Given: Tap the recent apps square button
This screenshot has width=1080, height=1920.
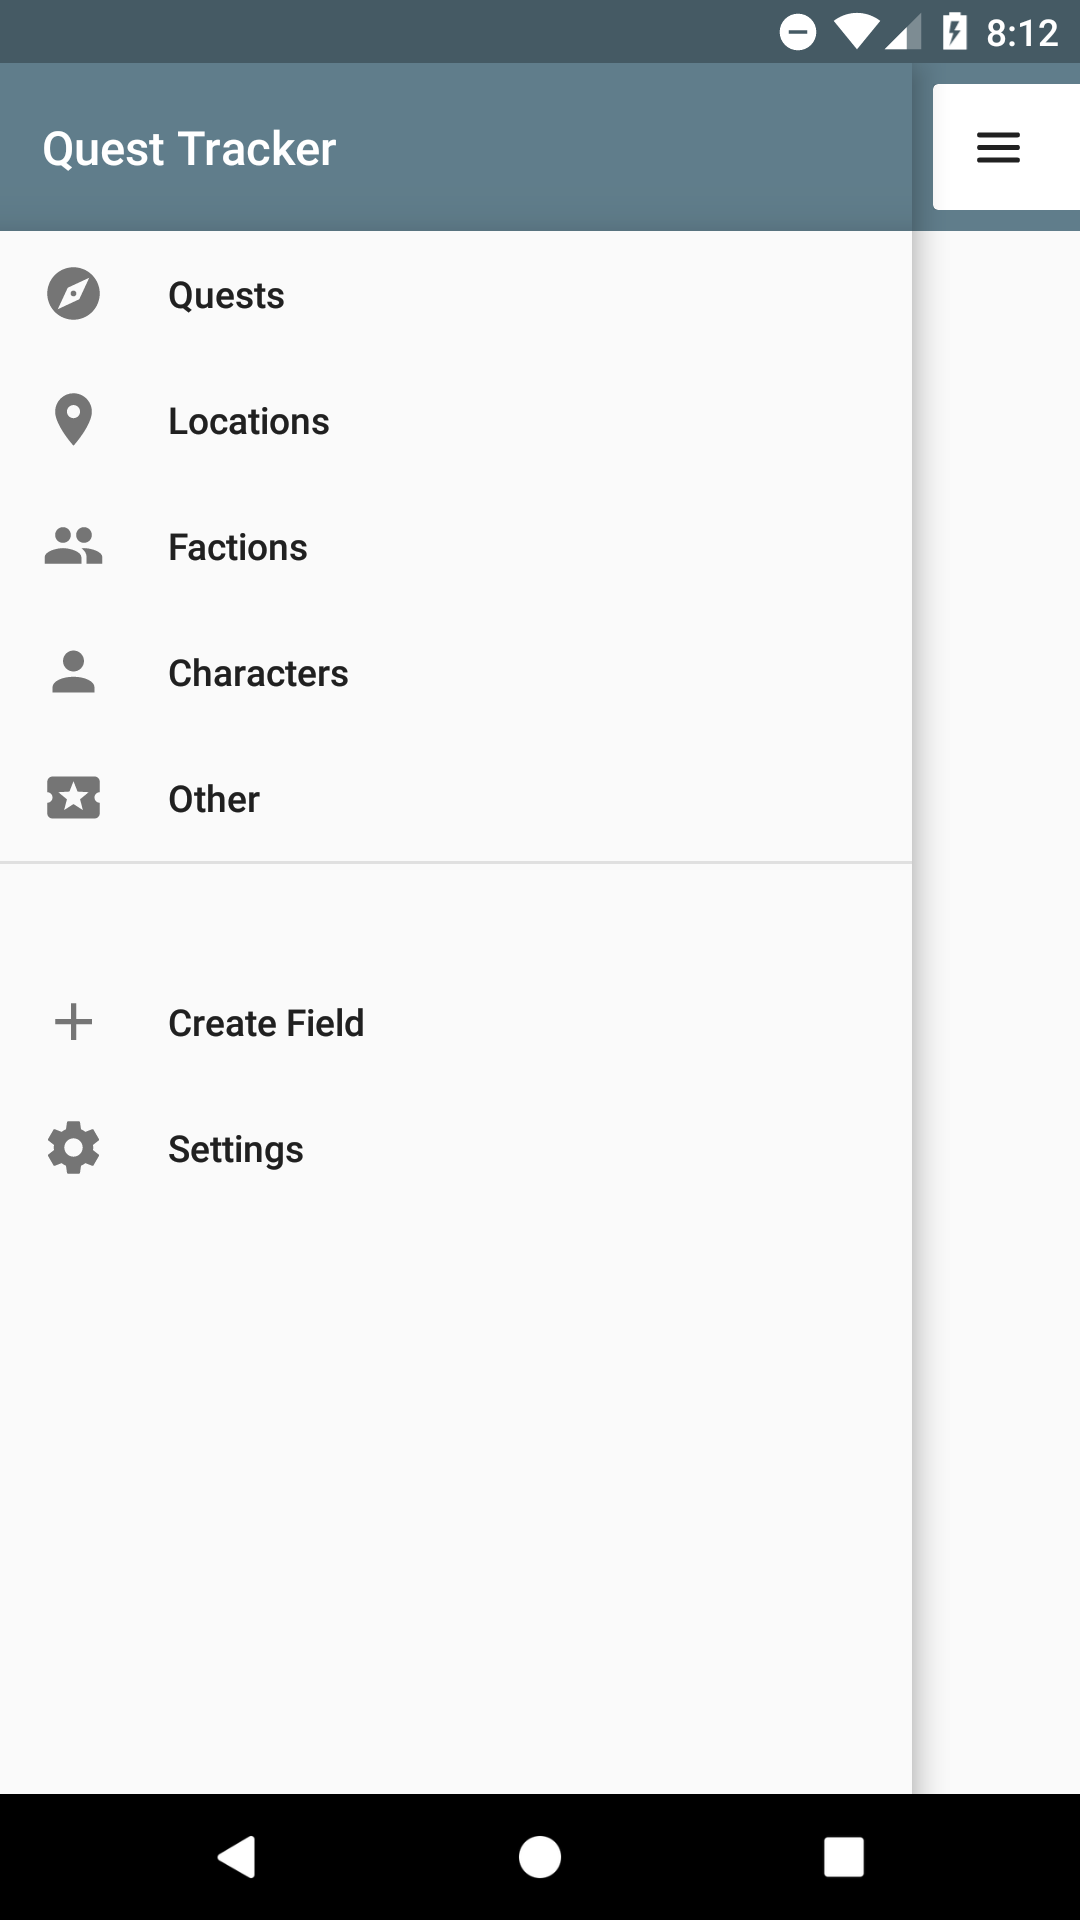Looking at the screenshot, I should coord(844,1857).
